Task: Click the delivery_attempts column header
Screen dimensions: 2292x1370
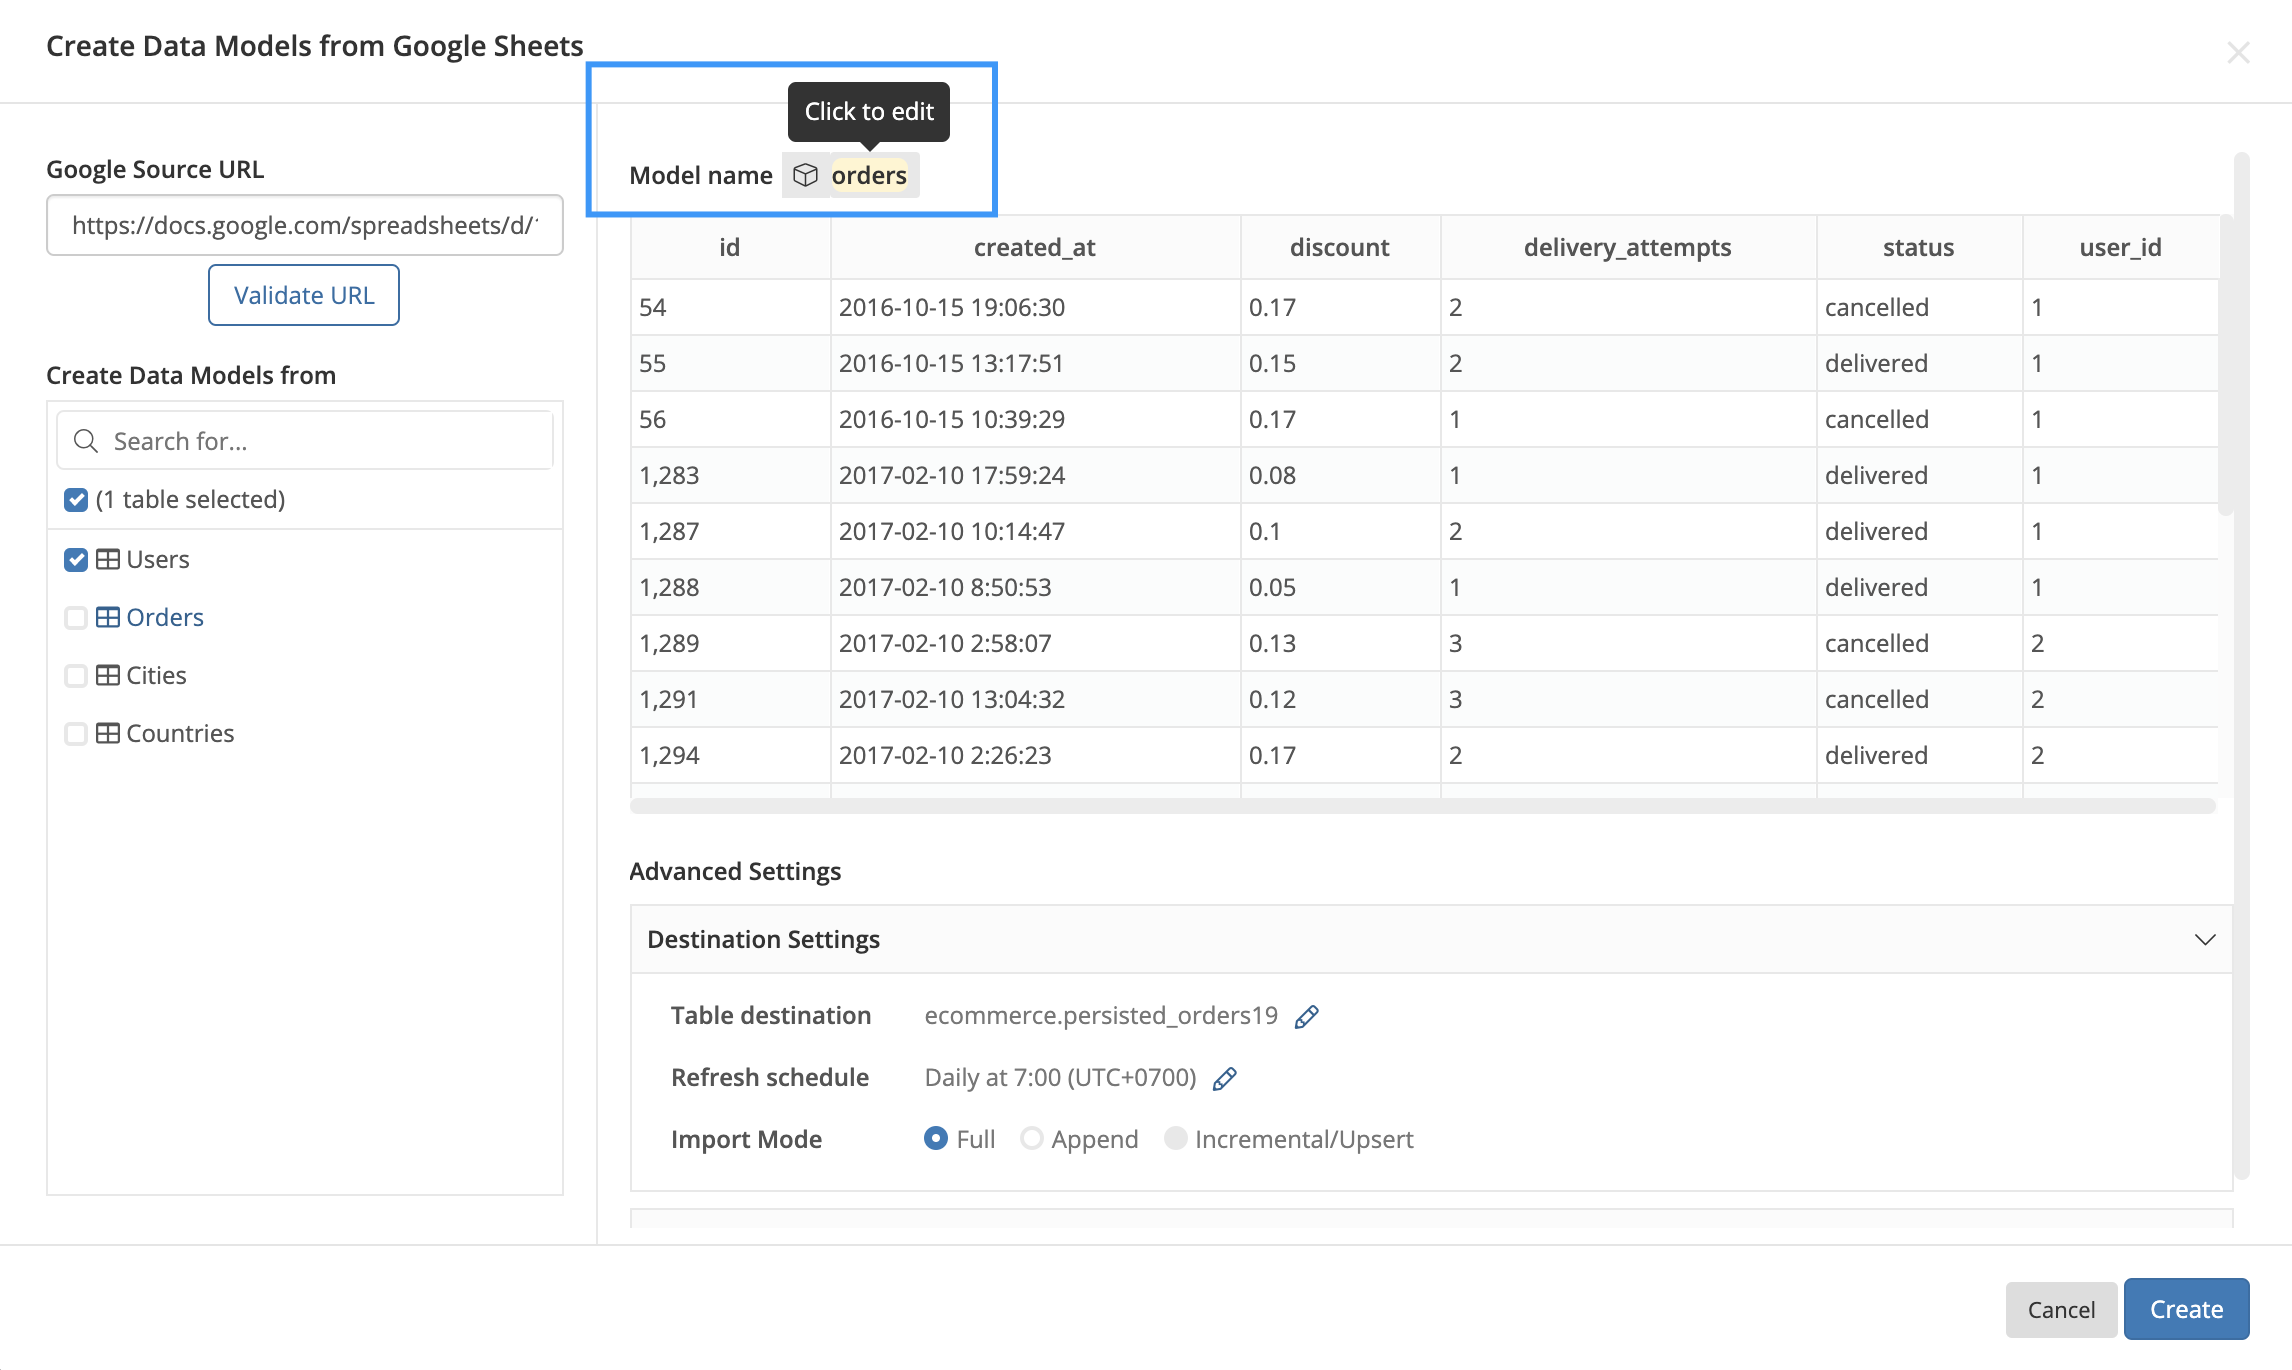Action: 1628,247
